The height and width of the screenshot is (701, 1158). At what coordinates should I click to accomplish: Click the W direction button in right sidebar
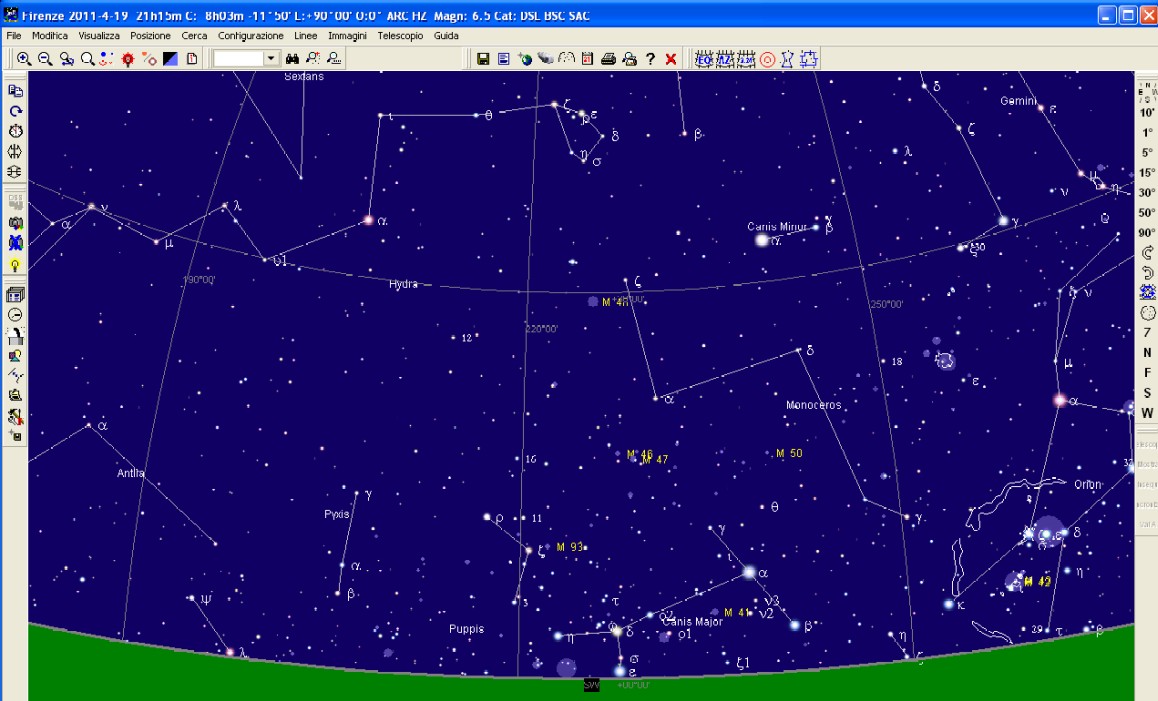coord(1147,413)
